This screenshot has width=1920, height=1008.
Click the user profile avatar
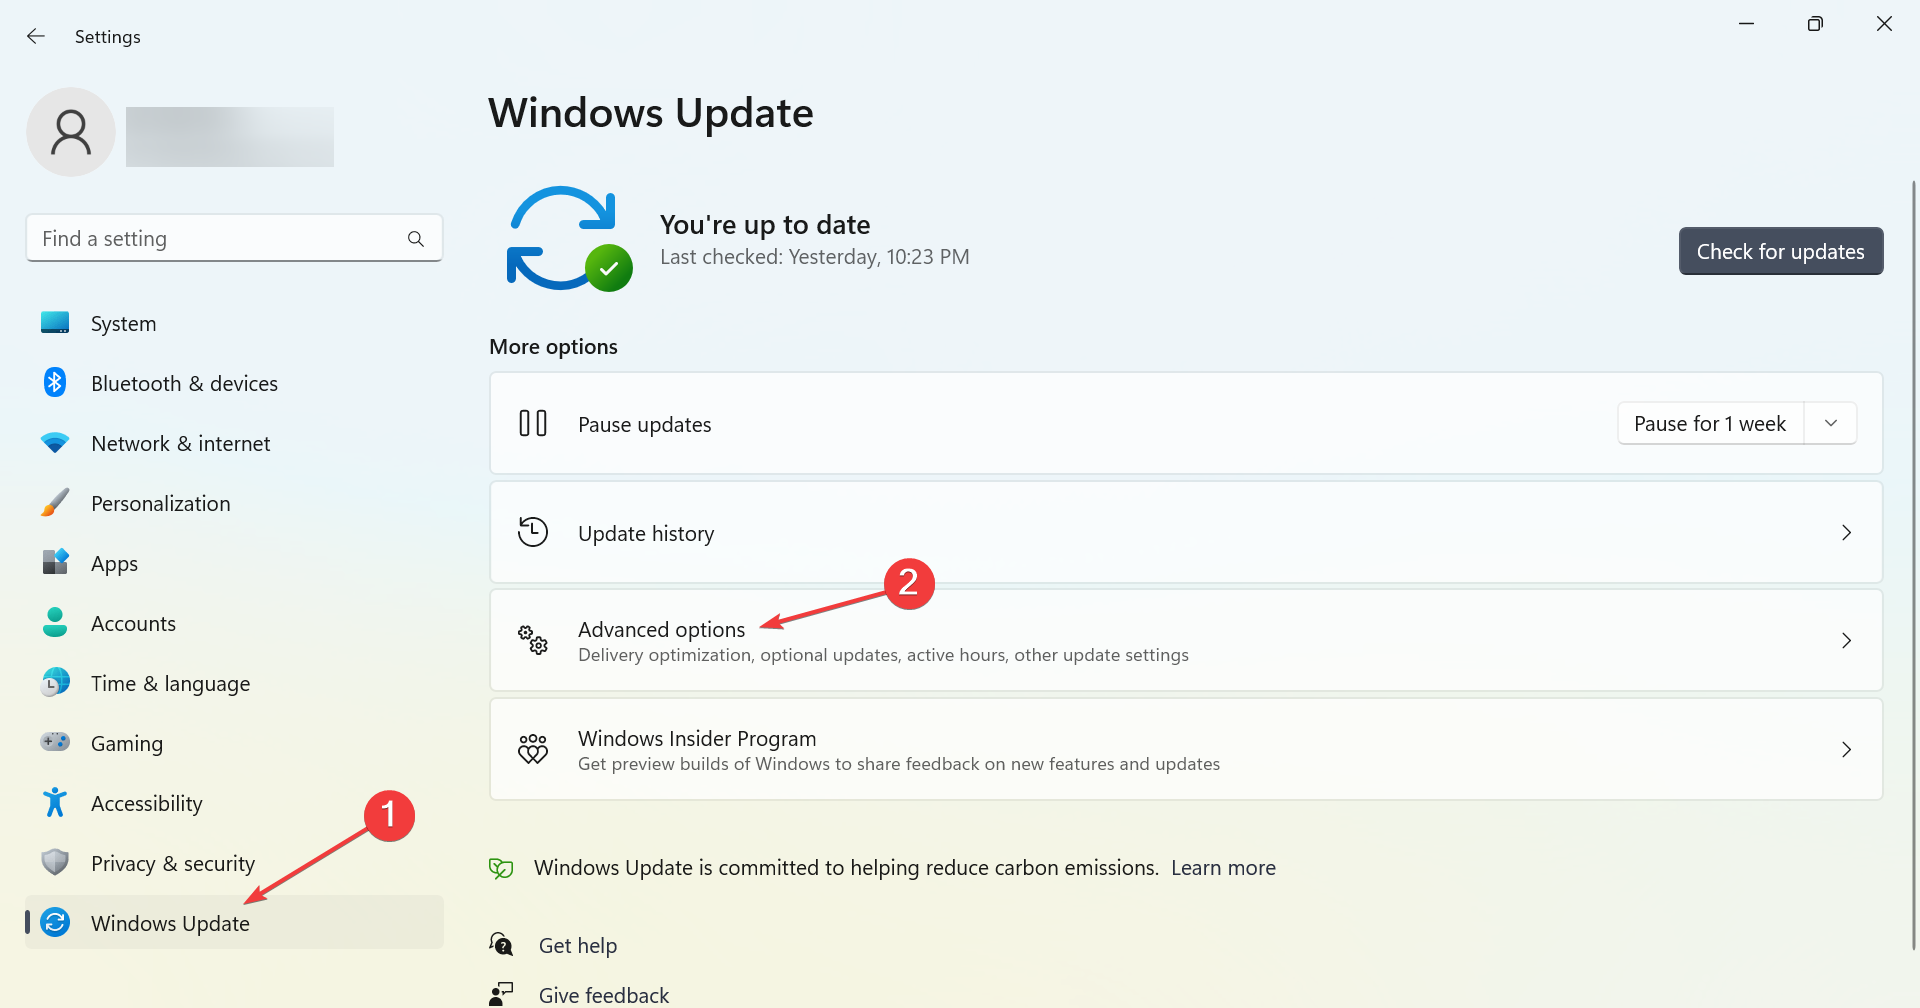[x=70, y=131]
